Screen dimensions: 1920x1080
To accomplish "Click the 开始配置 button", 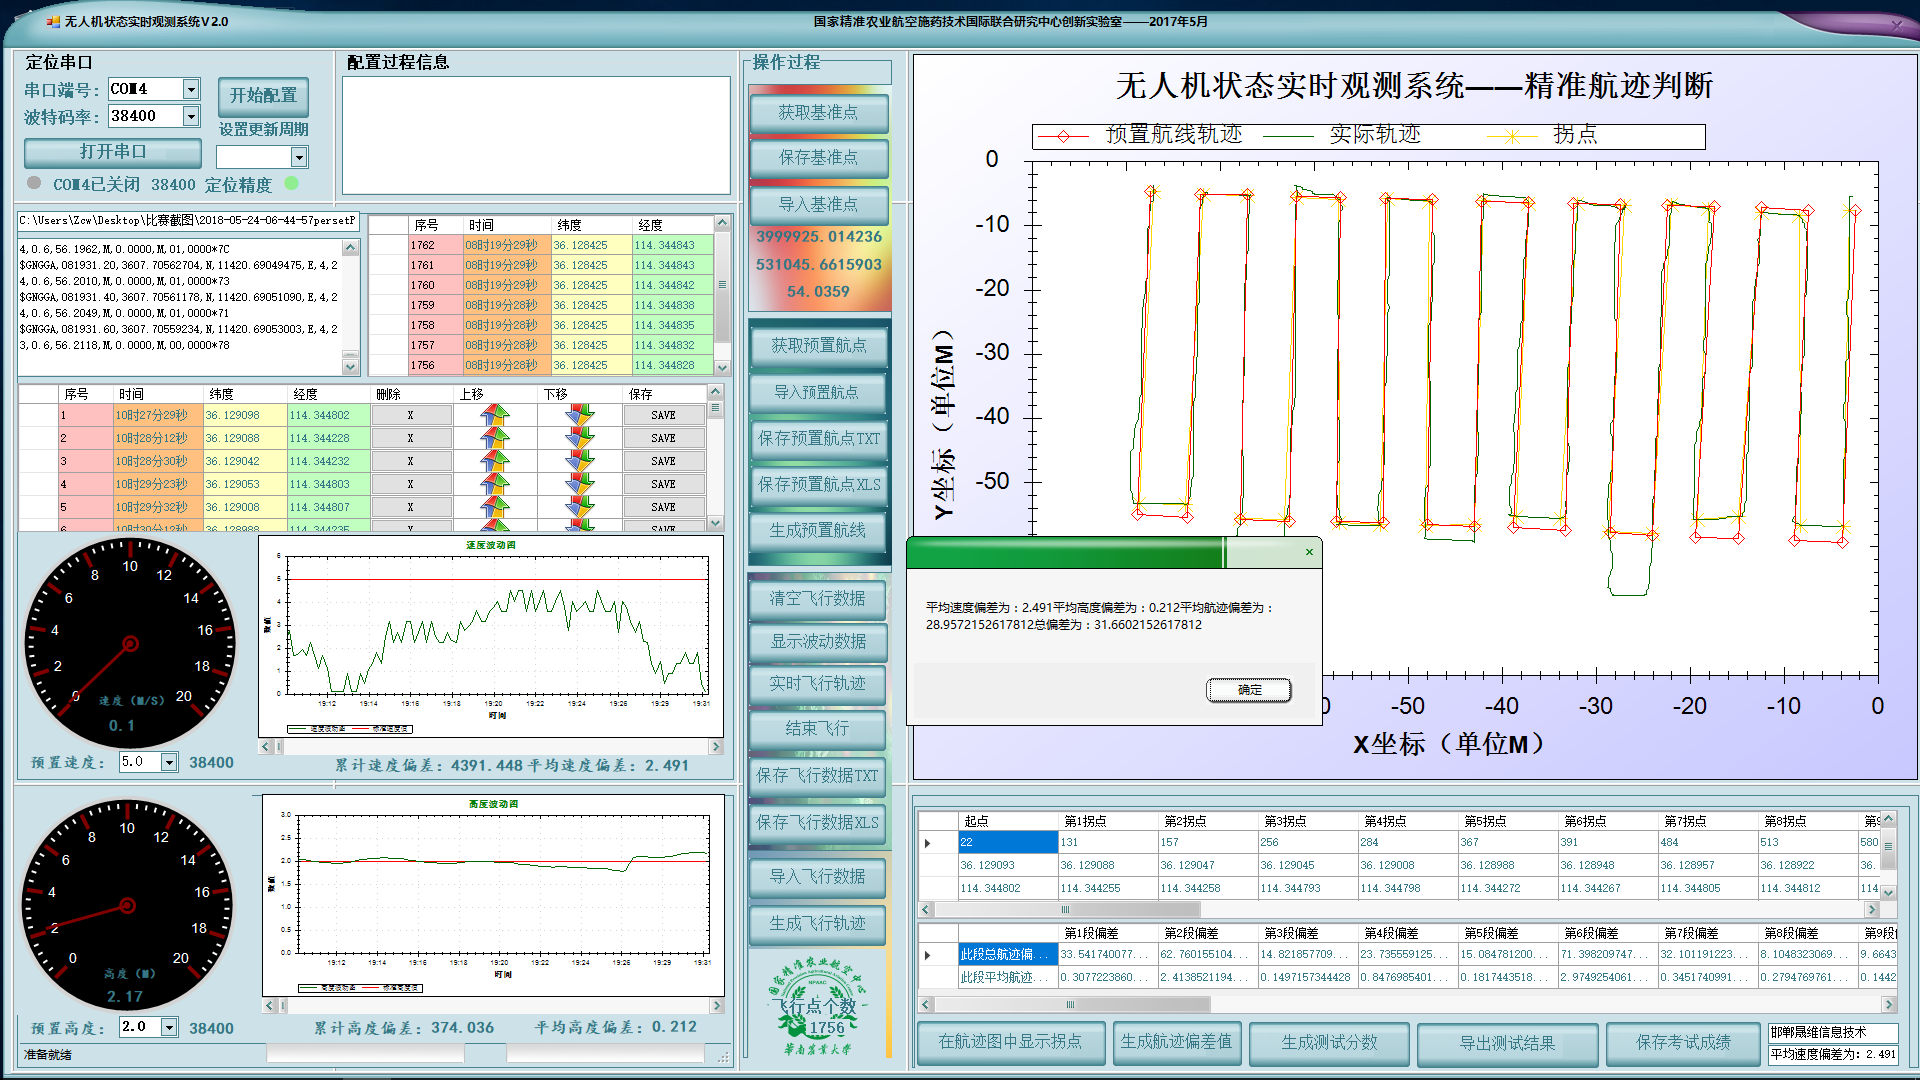I will pyautogui.click(x=263, y=96).
